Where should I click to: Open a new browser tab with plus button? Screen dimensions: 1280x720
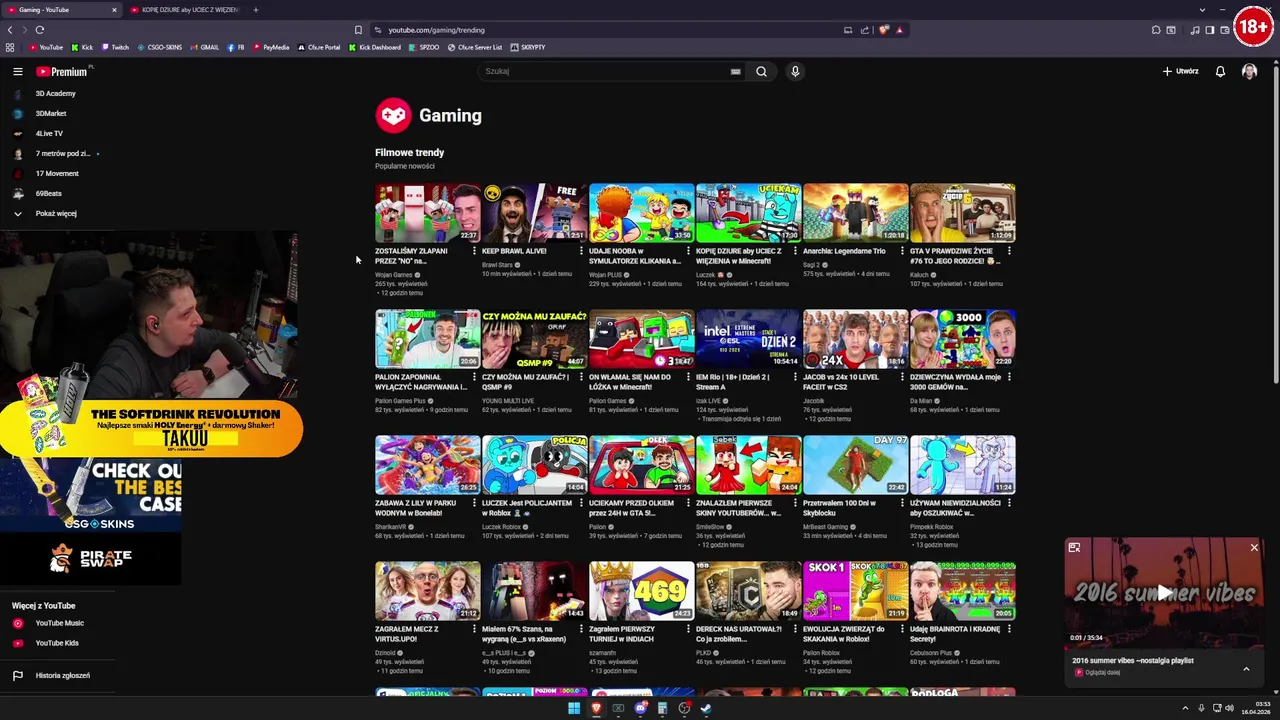[255, 10]
